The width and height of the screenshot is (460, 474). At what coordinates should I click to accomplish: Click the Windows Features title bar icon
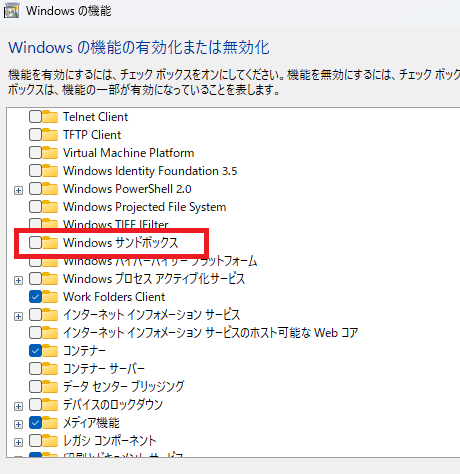tap(11, 10)
